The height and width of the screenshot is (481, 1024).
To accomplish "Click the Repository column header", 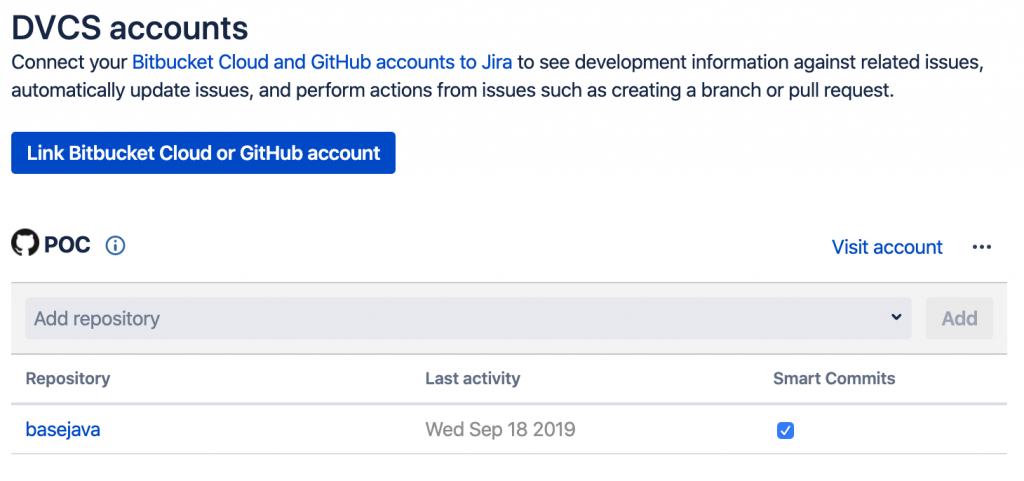I will [x=68, y=378].
